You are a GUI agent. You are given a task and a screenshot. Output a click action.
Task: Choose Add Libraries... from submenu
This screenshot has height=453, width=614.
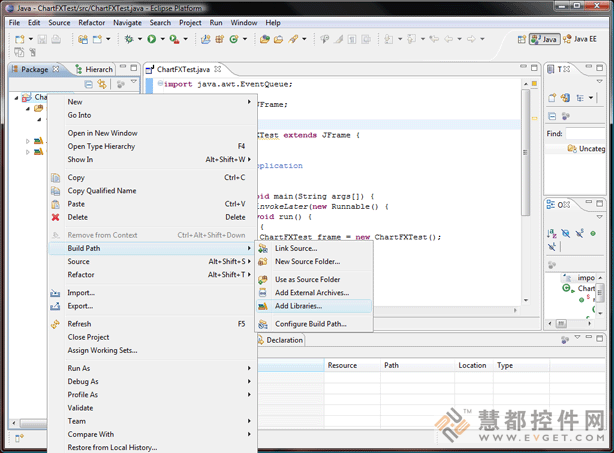coord(314,306)
